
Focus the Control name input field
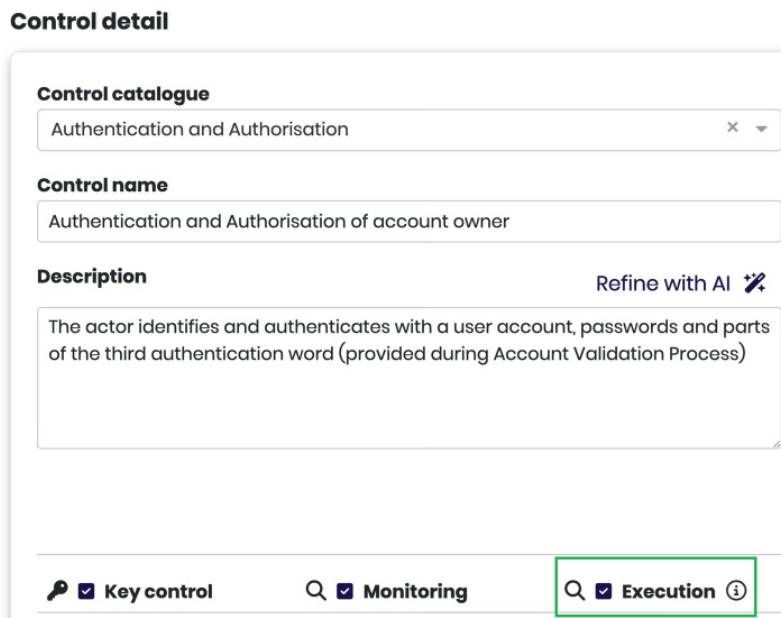click(x=409, y=222)
